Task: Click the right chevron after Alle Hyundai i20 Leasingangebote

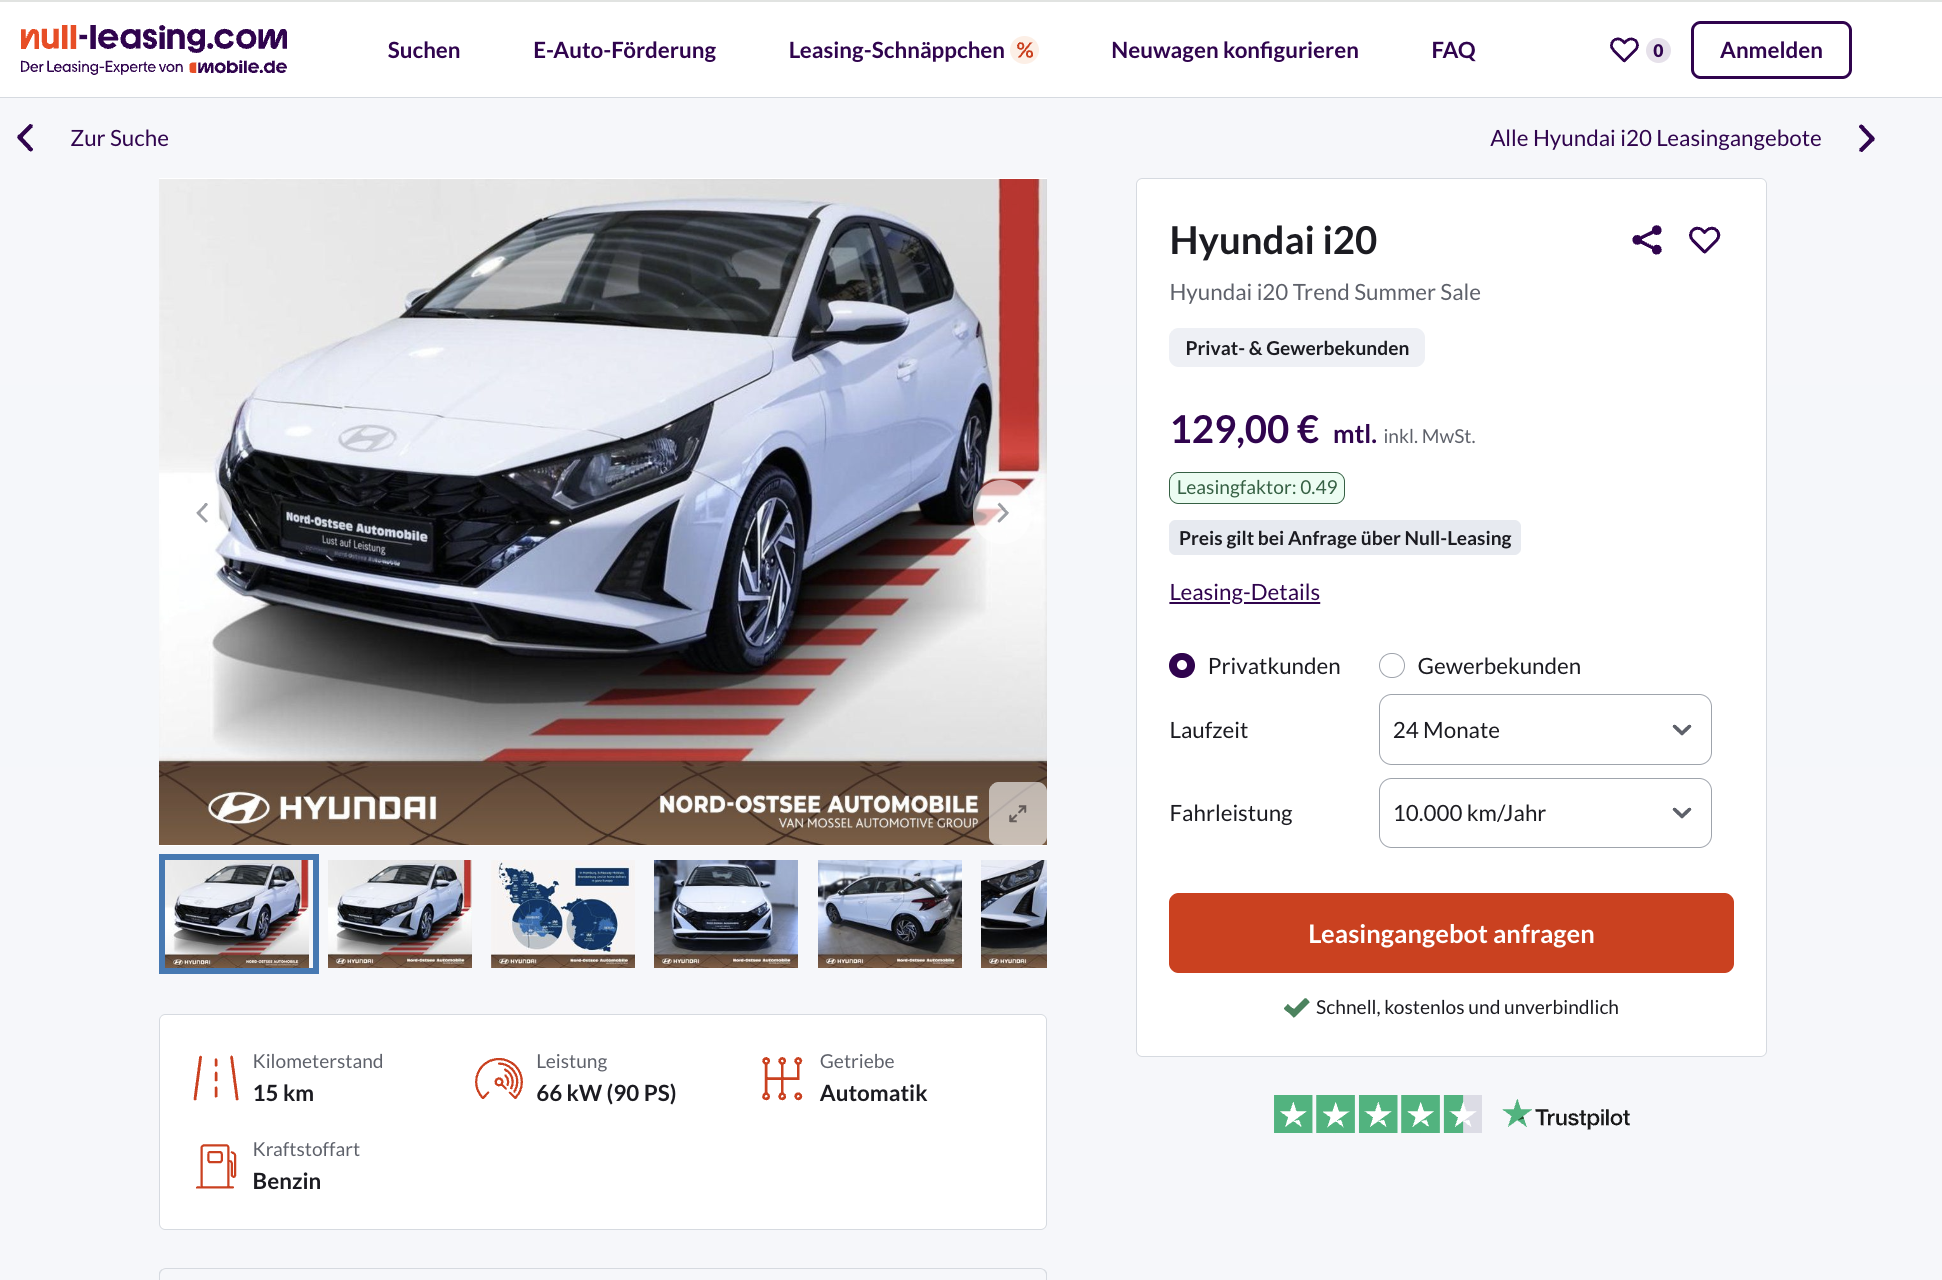Action: click(x=1866, y=138)
